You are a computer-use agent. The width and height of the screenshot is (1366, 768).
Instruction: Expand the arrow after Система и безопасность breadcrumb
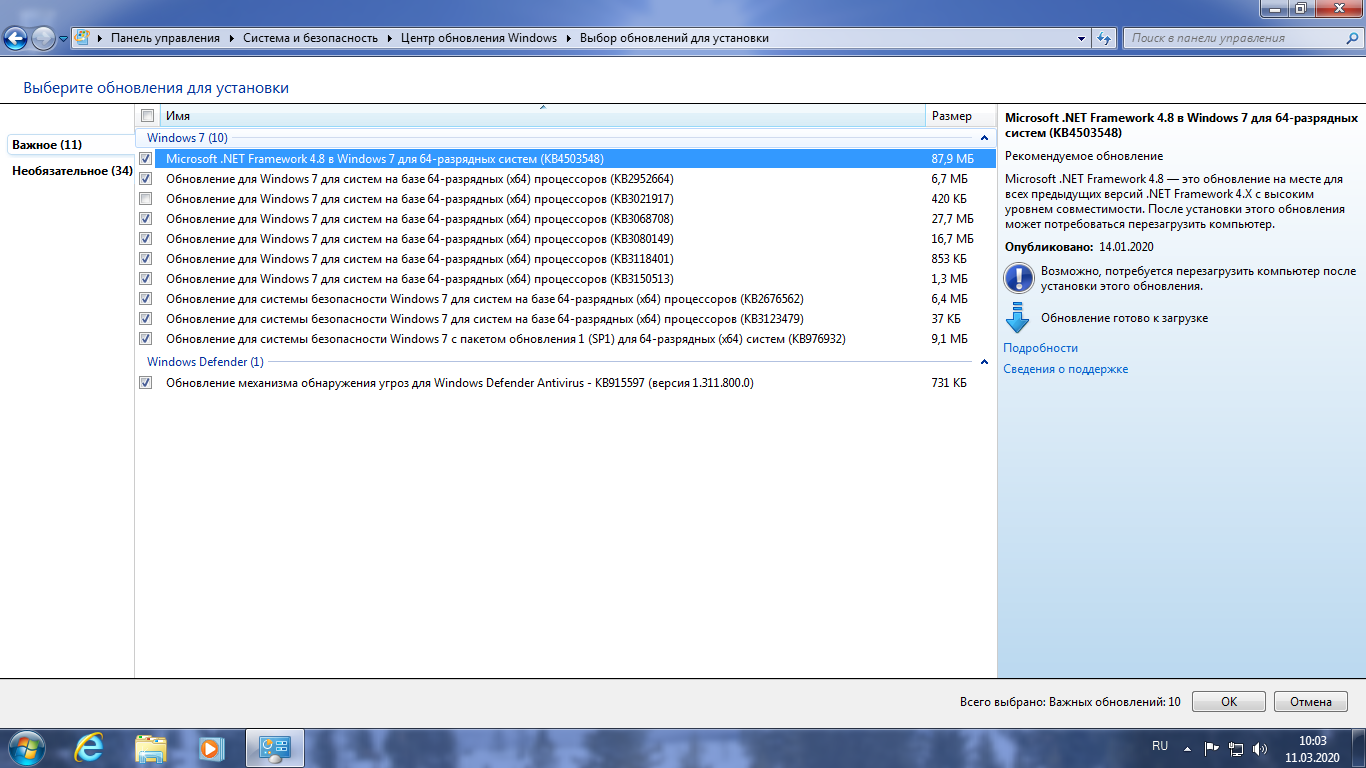[389, 38]
